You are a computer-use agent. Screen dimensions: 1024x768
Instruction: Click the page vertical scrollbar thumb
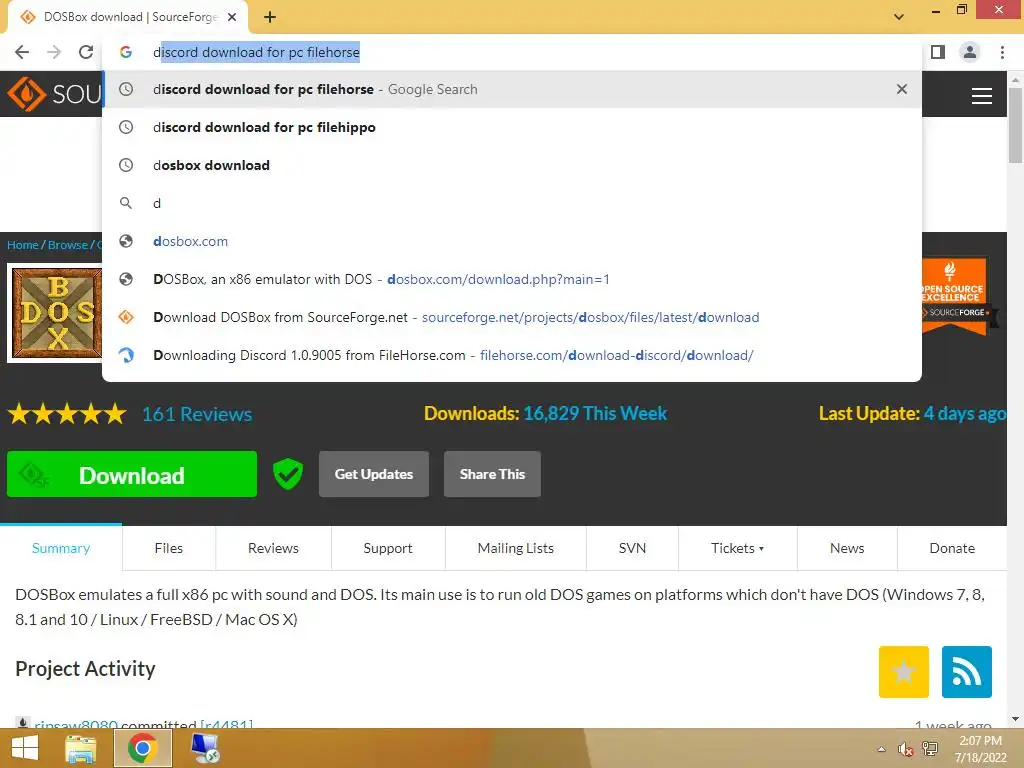click(x=1015, y=124)
